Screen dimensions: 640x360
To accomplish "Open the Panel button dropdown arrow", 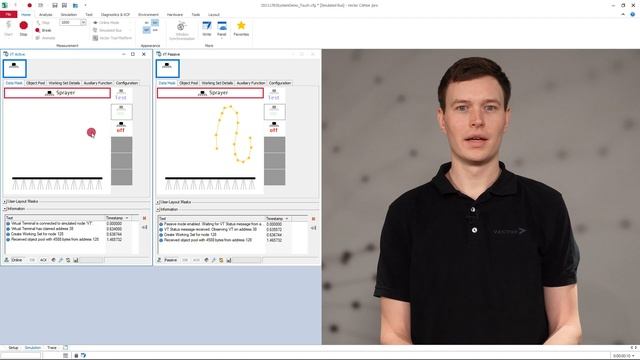I will 222,38.
